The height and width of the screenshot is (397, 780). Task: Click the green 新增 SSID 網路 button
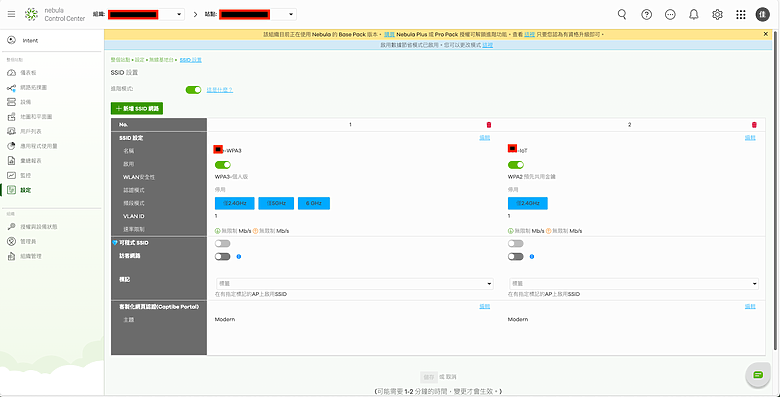[137, 108]
